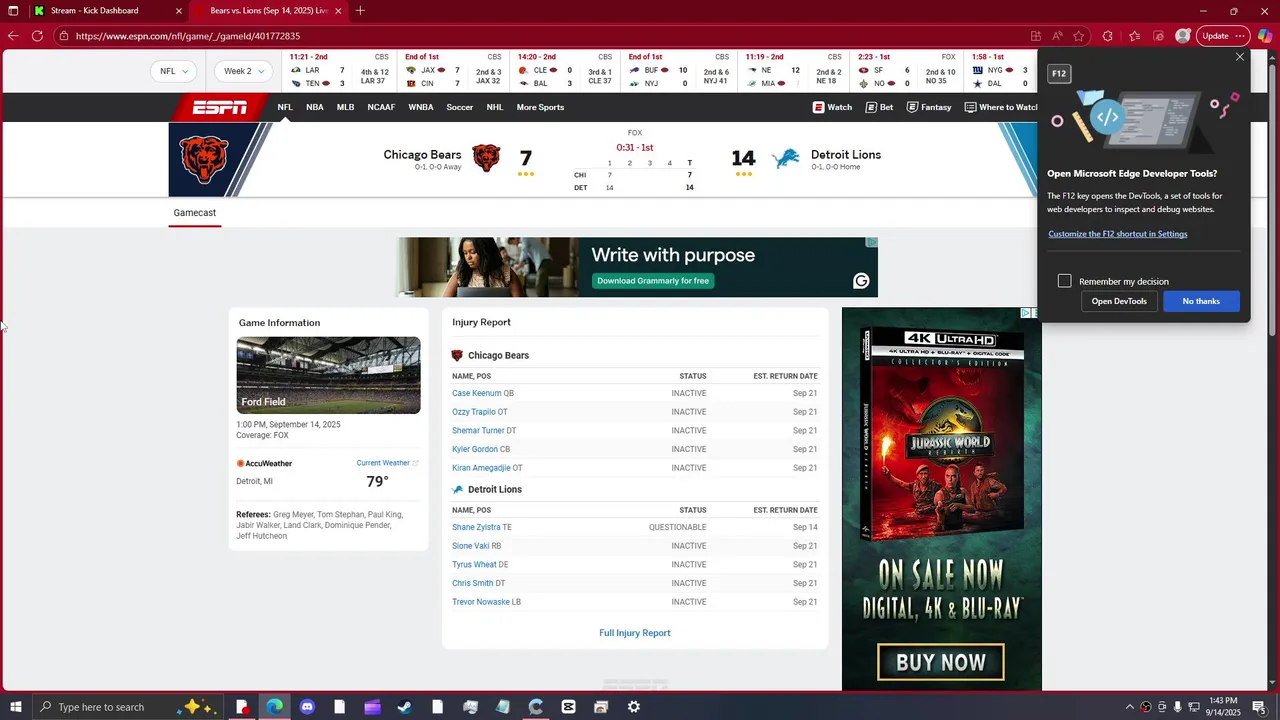Open Trevor Nowaske player link
1280x720 pixels.
pyautogui.click(x=481, y=602)
